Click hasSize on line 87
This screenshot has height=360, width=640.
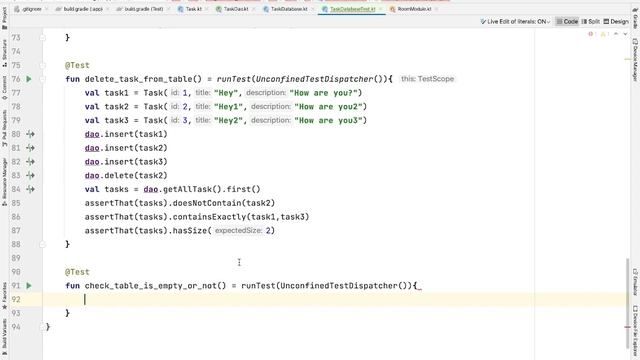(x=190, y=231)
